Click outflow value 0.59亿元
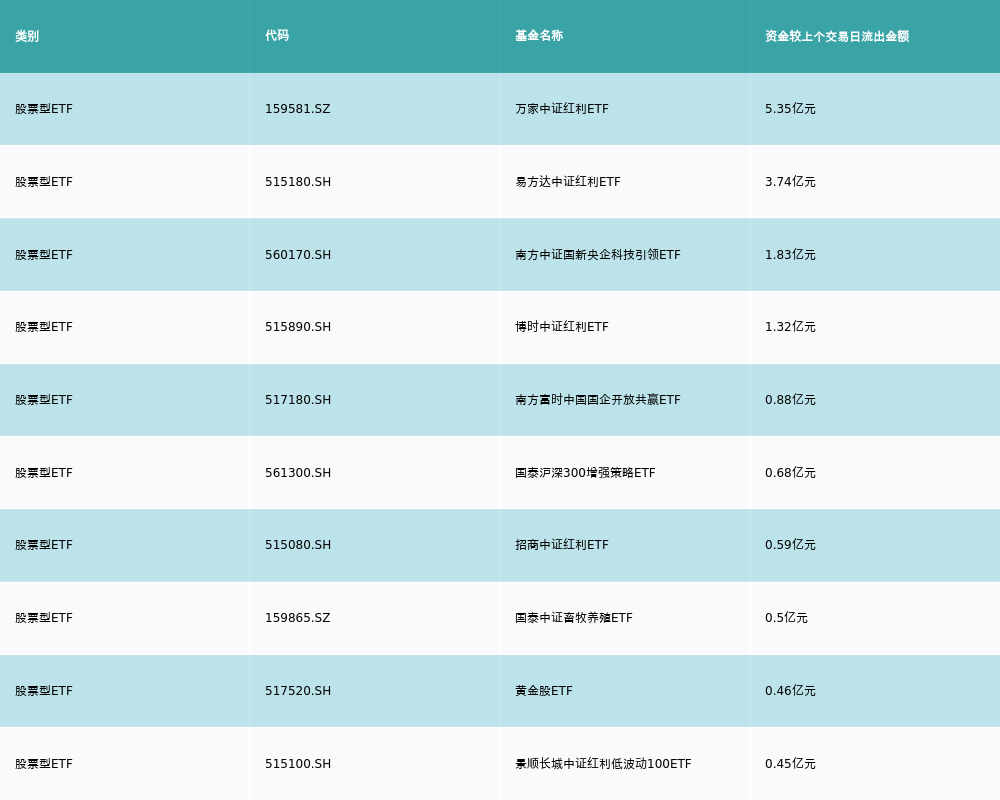1000x800 pixels. click(x=790, y=545)
